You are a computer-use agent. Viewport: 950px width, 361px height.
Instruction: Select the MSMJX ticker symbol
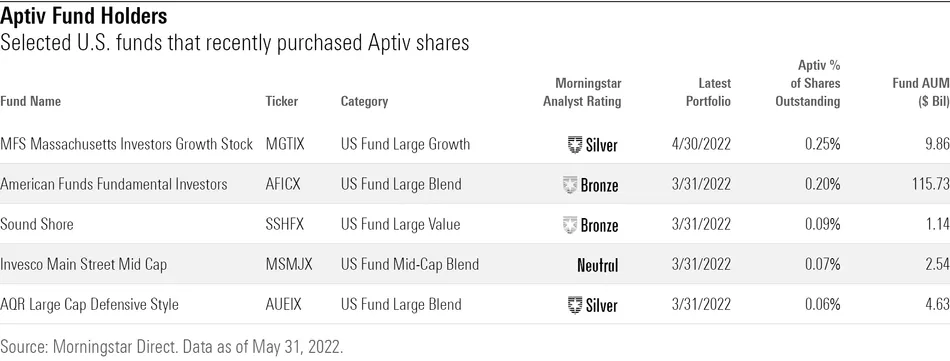(289, 265)
